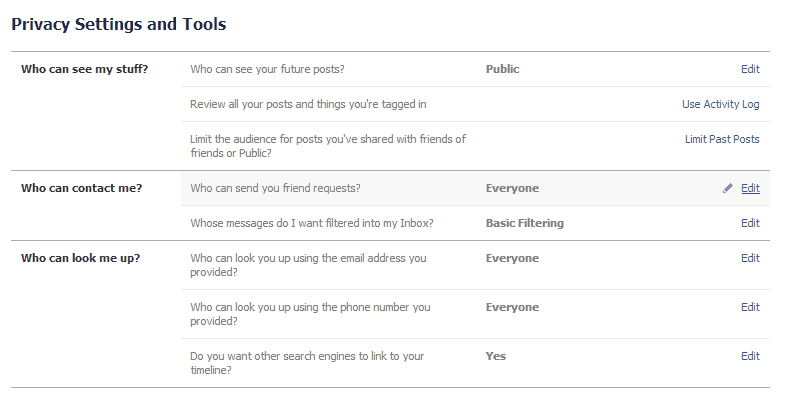Click 'Who can contact me?' section heading
This screenshot has height=415, width=786.
81,188
